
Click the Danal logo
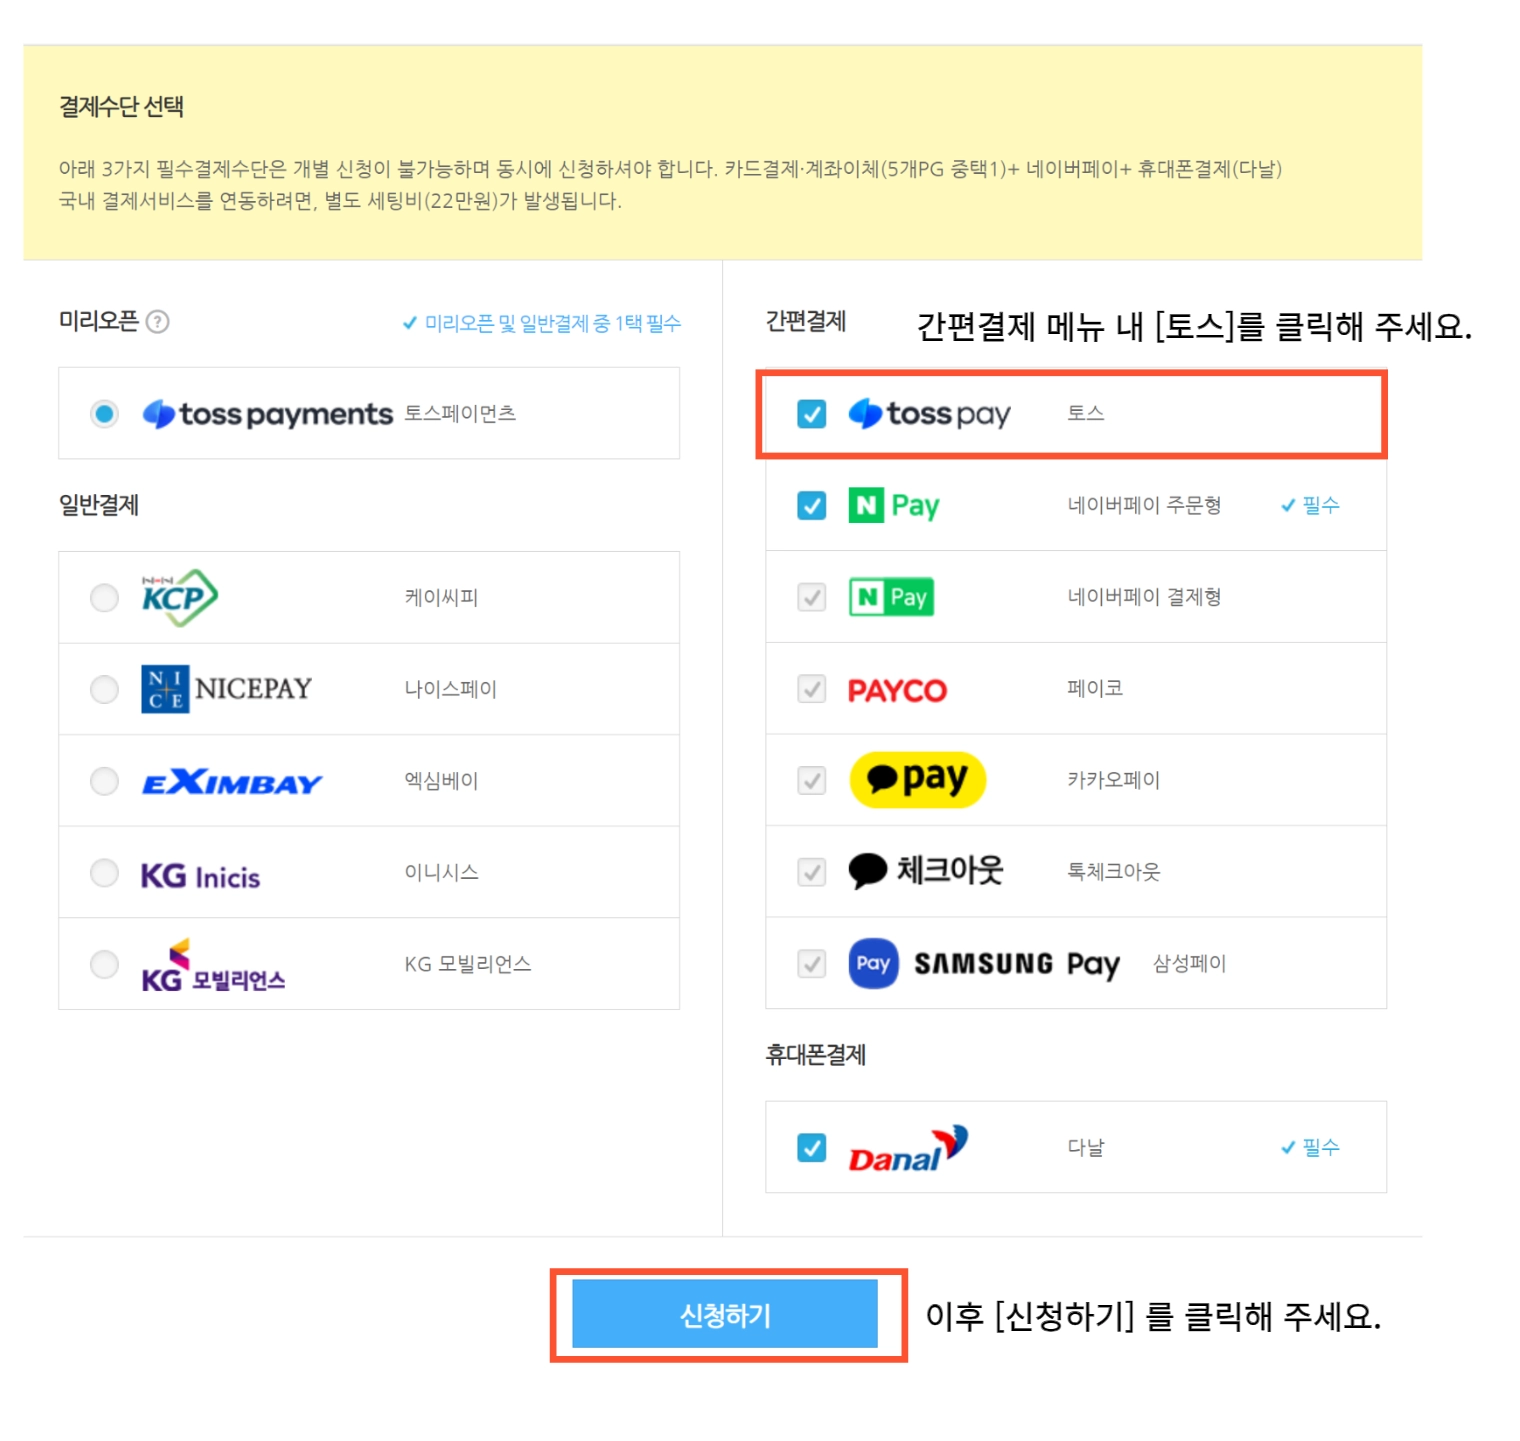point(908,1148)
